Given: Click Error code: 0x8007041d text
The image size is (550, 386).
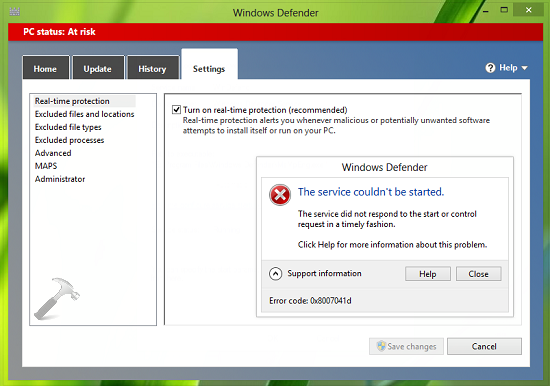Looking at the screenshot, I should pyautogui.click(x=310, y=301).
